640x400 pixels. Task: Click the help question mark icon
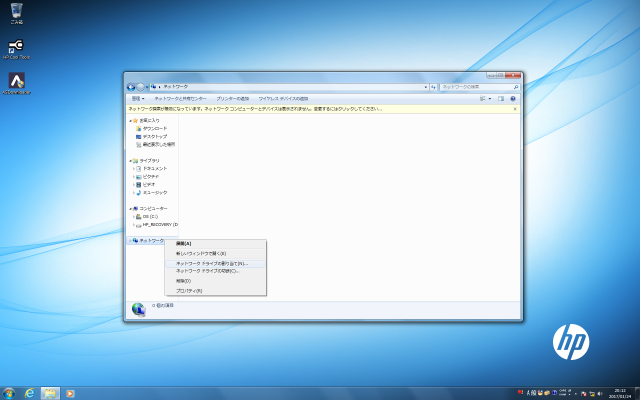point(513,99)
